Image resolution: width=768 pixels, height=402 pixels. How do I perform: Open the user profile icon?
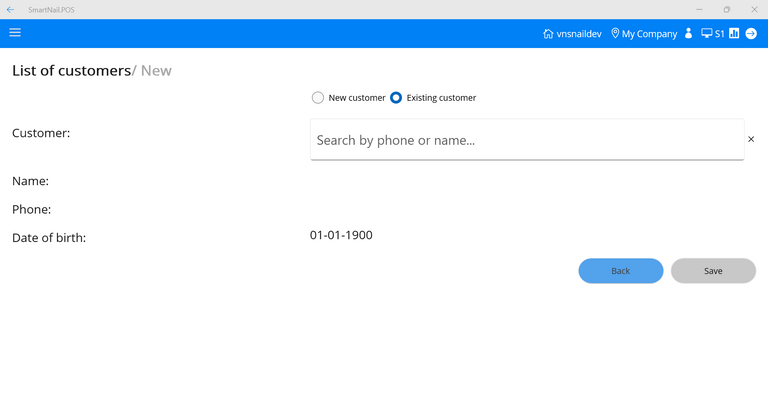(x=688, y=34)
